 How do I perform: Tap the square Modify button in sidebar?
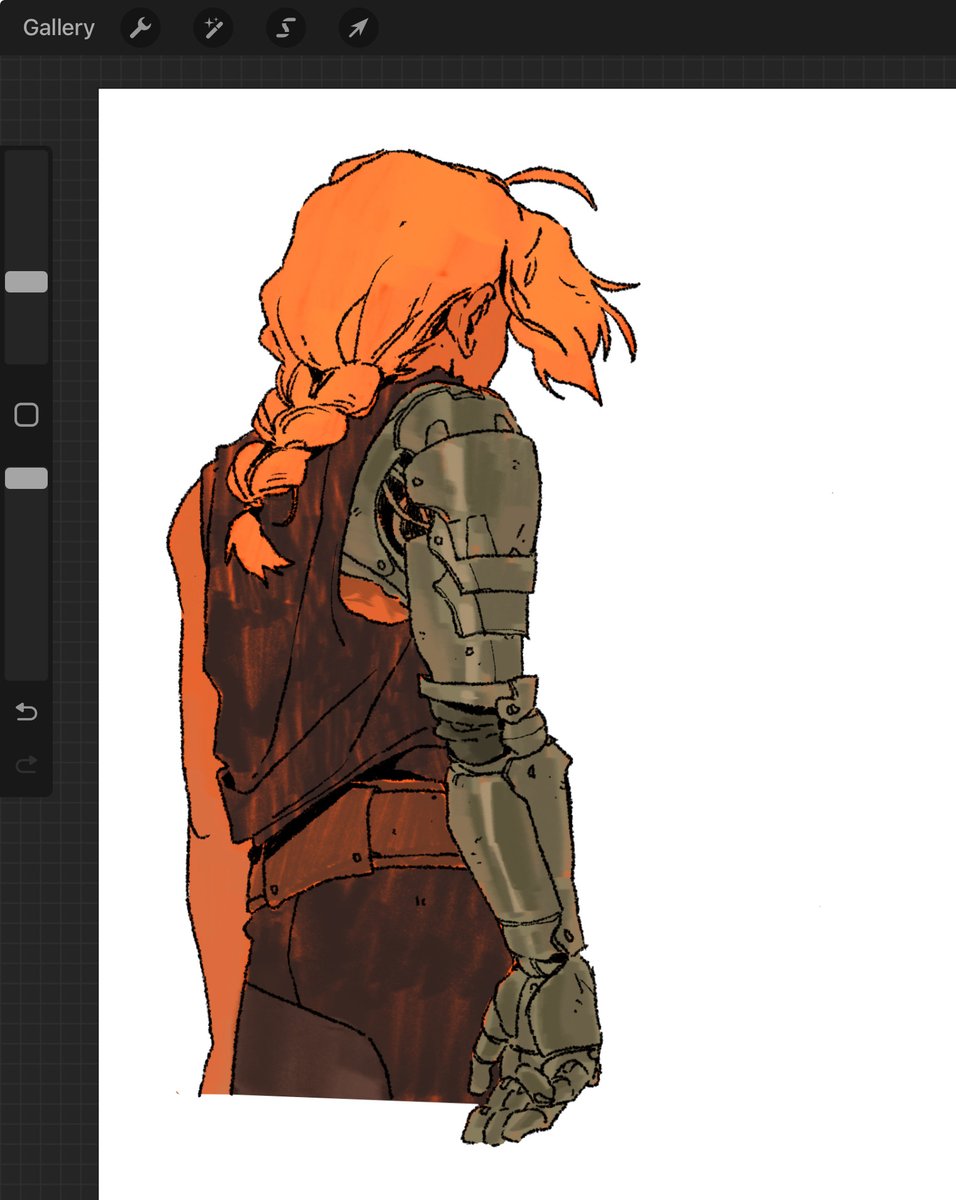(x=26, y=415)
